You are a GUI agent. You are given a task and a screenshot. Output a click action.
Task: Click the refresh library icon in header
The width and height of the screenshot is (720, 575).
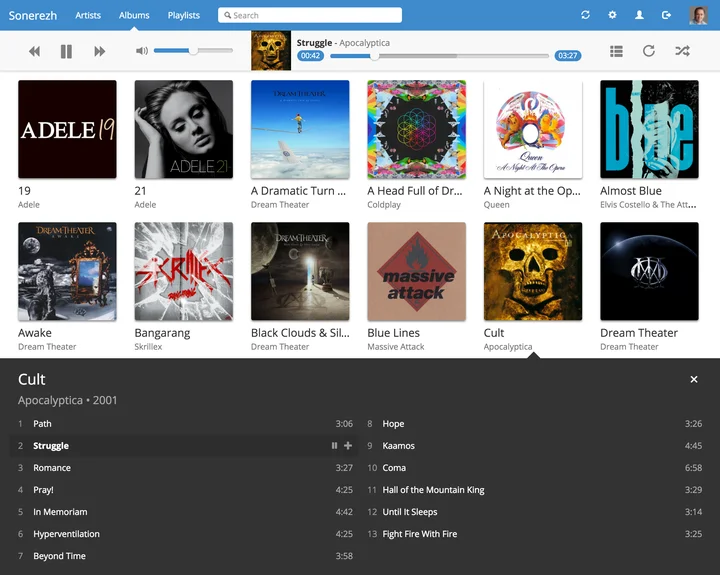pos(585,15)
